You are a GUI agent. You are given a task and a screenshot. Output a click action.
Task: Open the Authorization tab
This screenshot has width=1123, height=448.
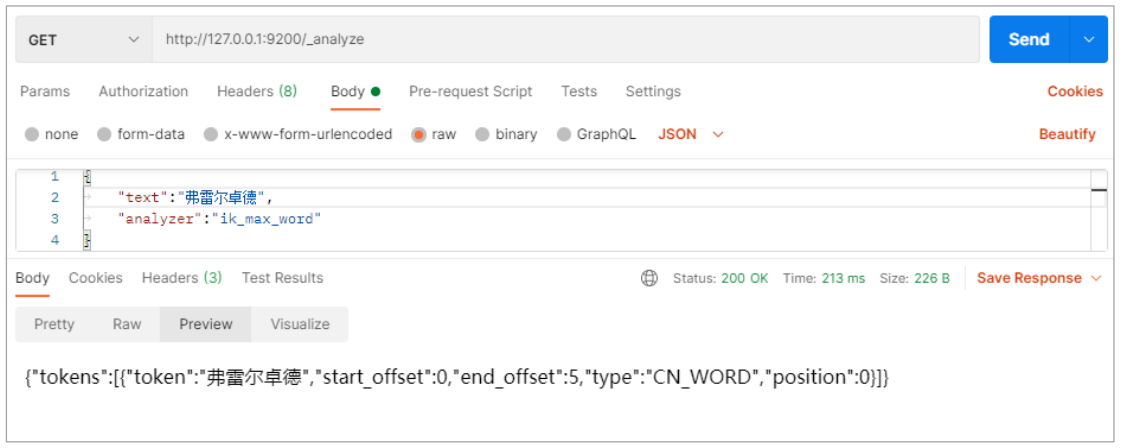[x=143, y=91]
